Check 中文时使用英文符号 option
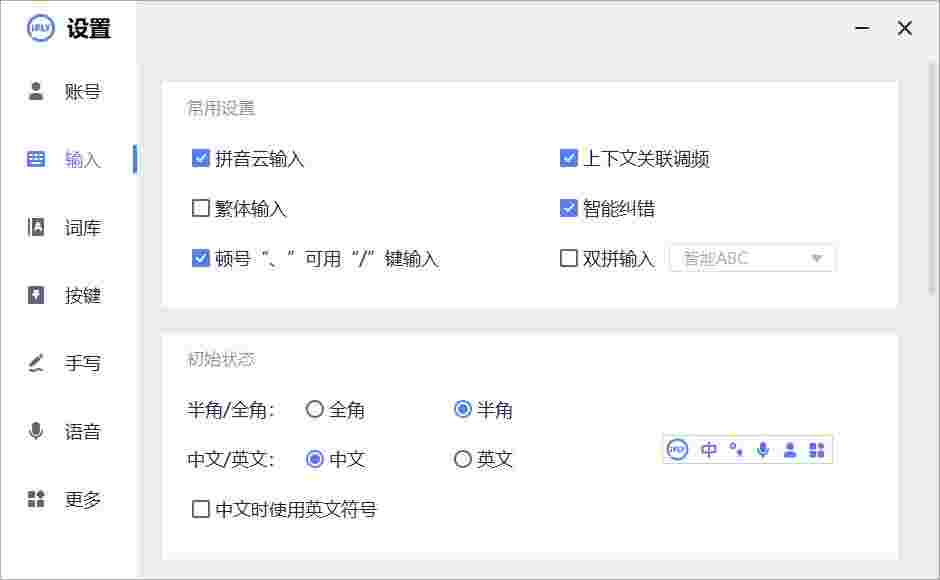The image size is (940, 580). (x=199, y=509)
